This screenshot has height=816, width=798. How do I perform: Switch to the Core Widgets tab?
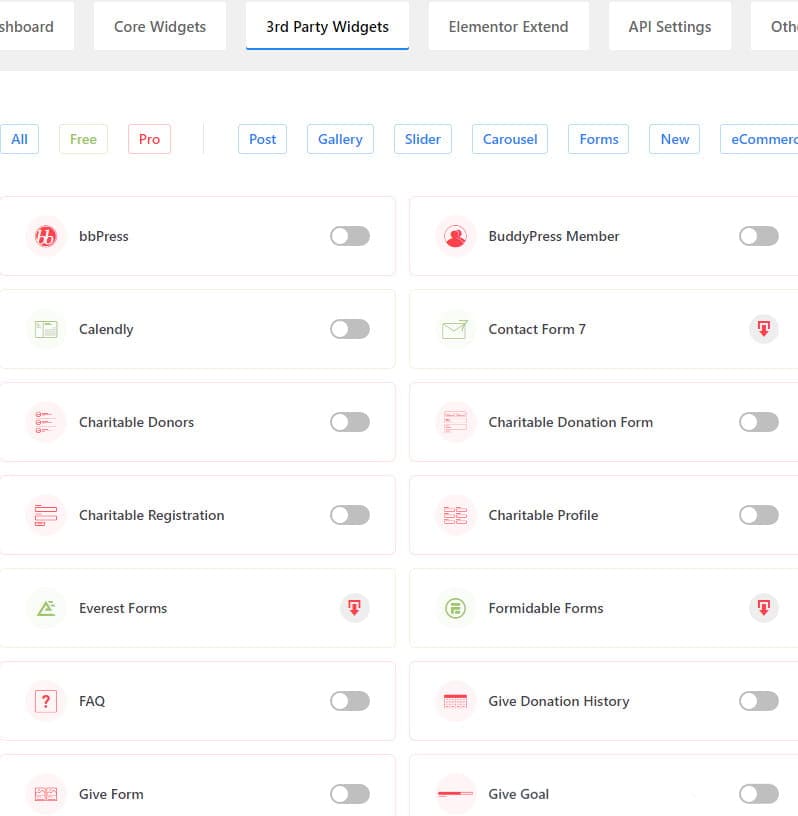click(x=160, y=27)
